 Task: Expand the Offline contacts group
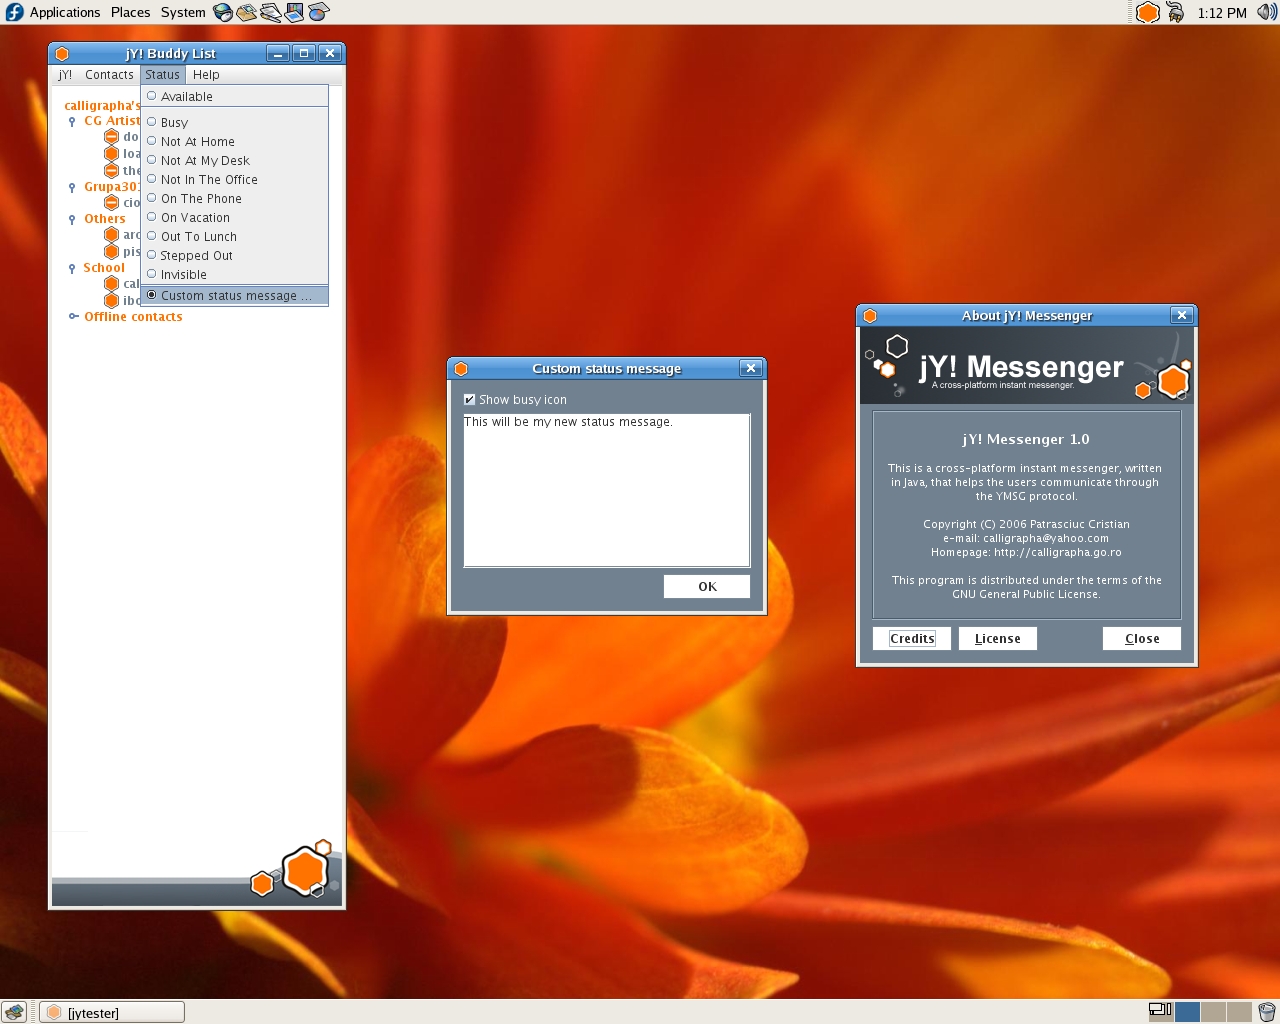pyautogui.click(x=73, y=316)
